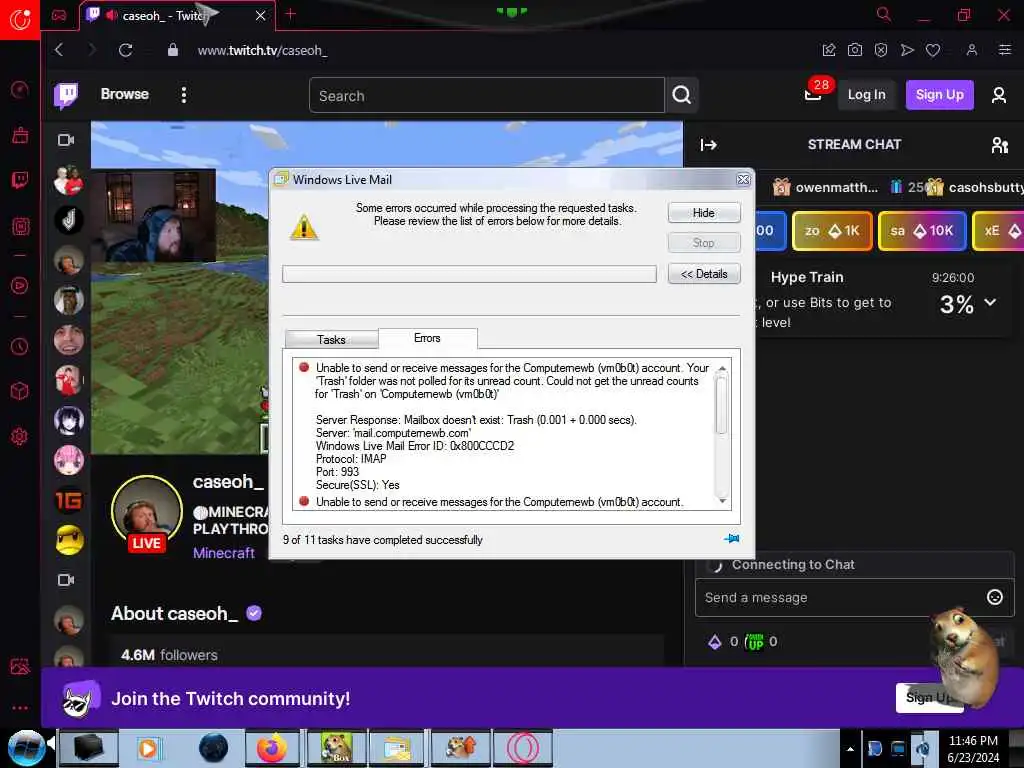Click '9 of 11 tasks have completed successfully'
This screenshot has width=1024, height=768.
coord(383,539)
